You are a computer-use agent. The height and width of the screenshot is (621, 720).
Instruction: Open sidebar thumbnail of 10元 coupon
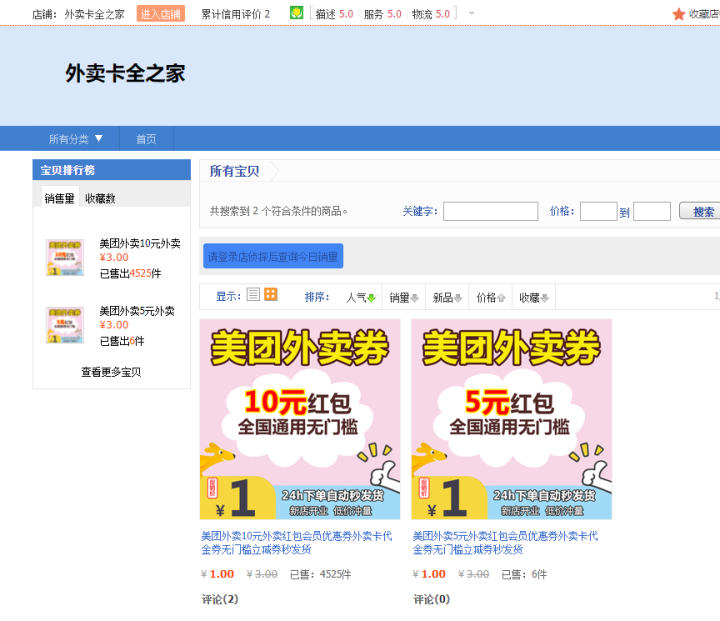click(x=65, y=258)
